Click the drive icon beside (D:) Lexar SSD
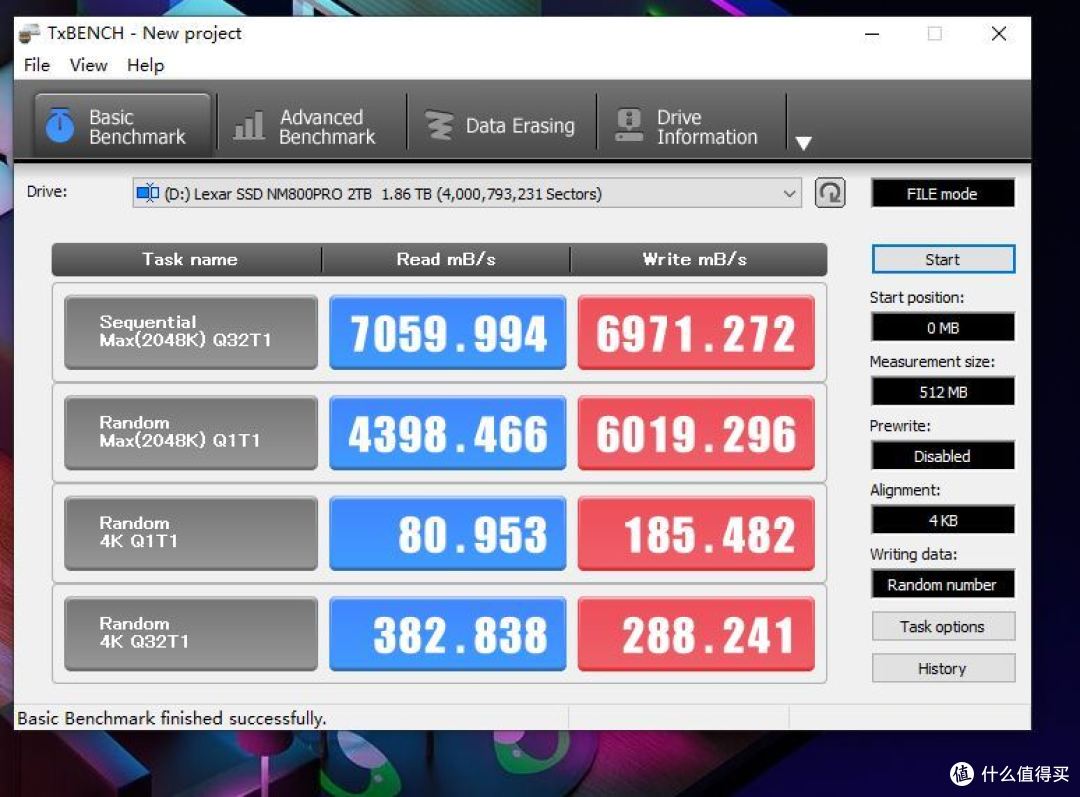 (147, 193)
